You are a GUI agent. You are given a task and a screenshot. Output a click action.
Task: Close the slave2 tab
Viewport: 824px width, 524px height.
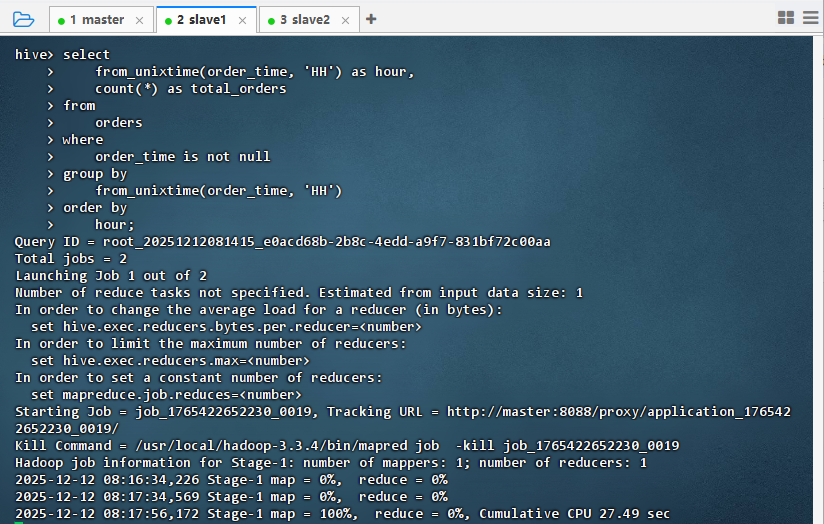point(345,20)
